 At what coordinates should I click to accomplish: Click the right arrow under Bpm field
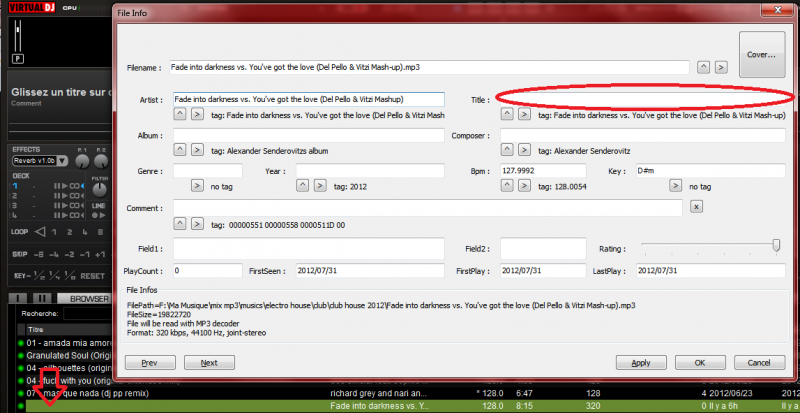[x=524, y=186]
